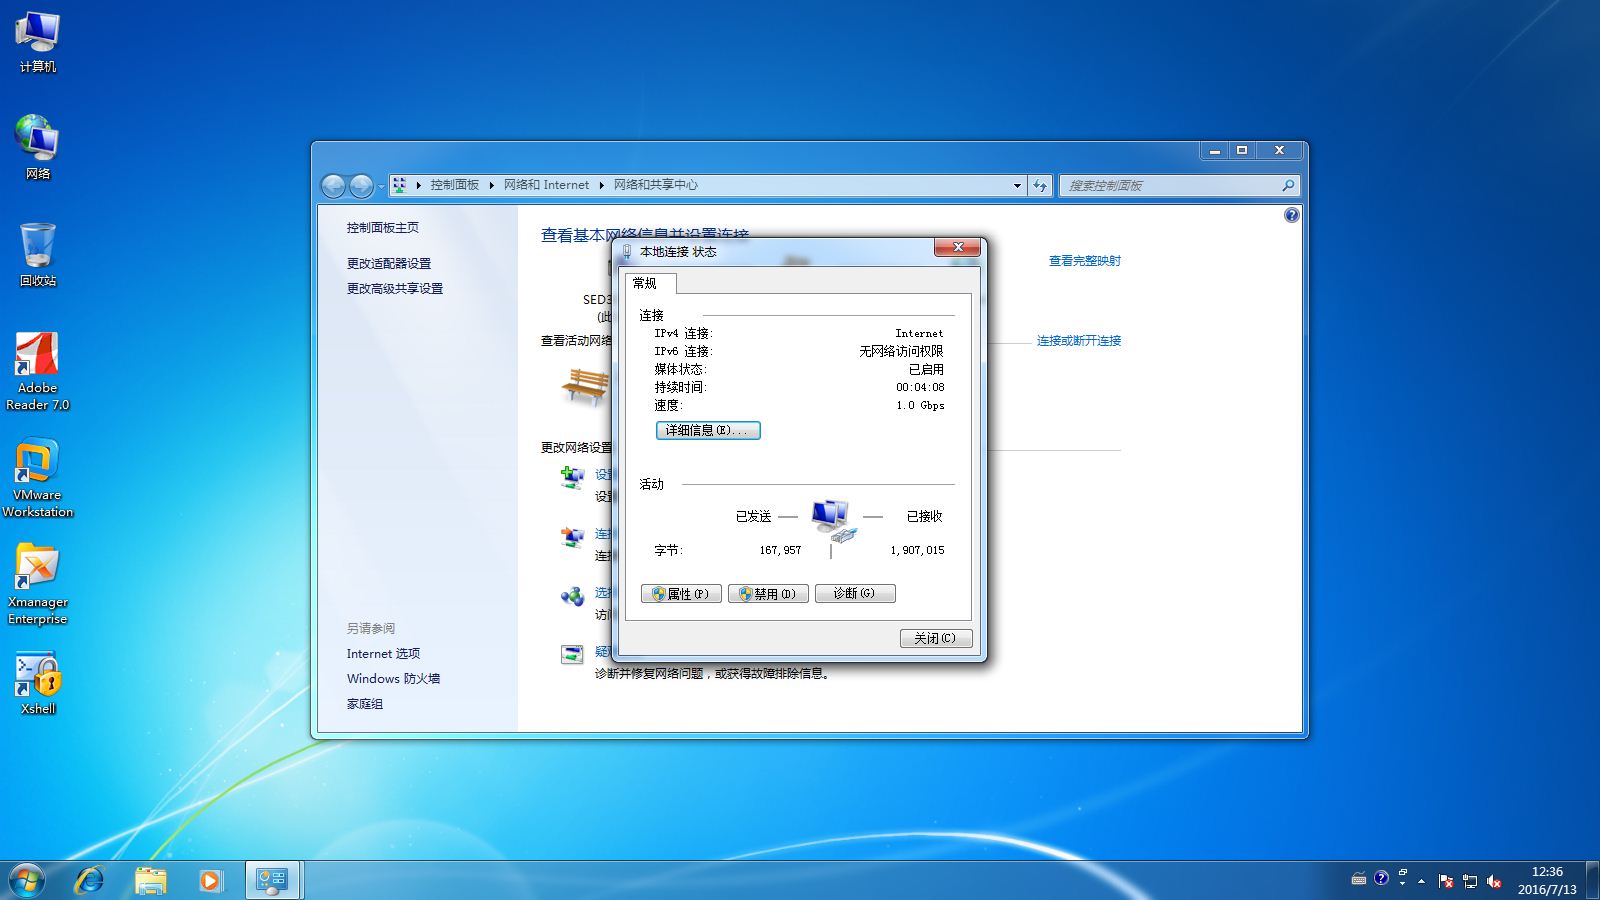1600x900 pixels.
Task: Click the search magnifier icon
Action: click(x=1288, y=185)
